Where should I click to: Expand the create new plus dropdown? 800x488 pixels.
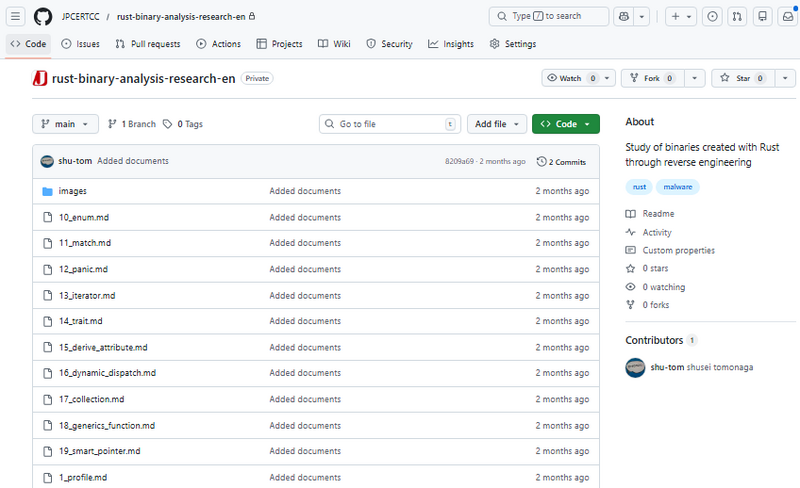click(x=680, y=17)
